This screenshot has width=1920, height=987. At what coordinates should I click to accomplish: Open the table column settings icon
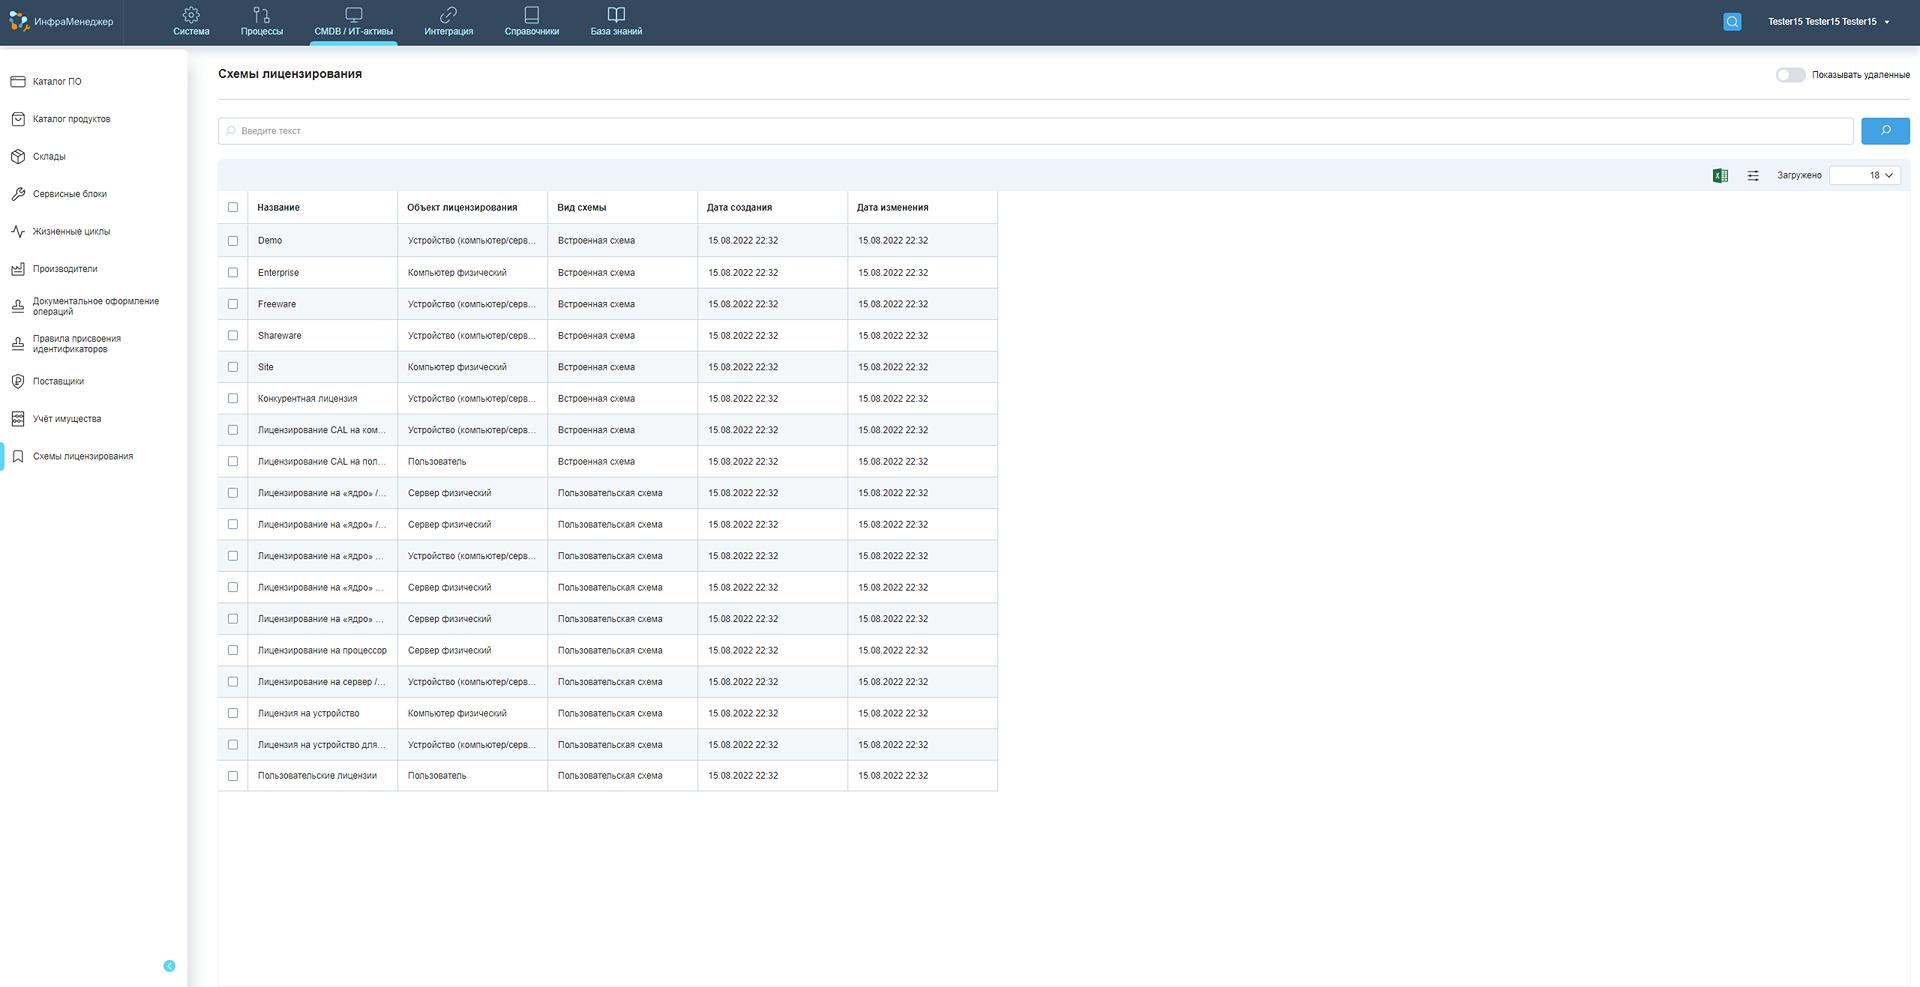tap(1753, 176)
